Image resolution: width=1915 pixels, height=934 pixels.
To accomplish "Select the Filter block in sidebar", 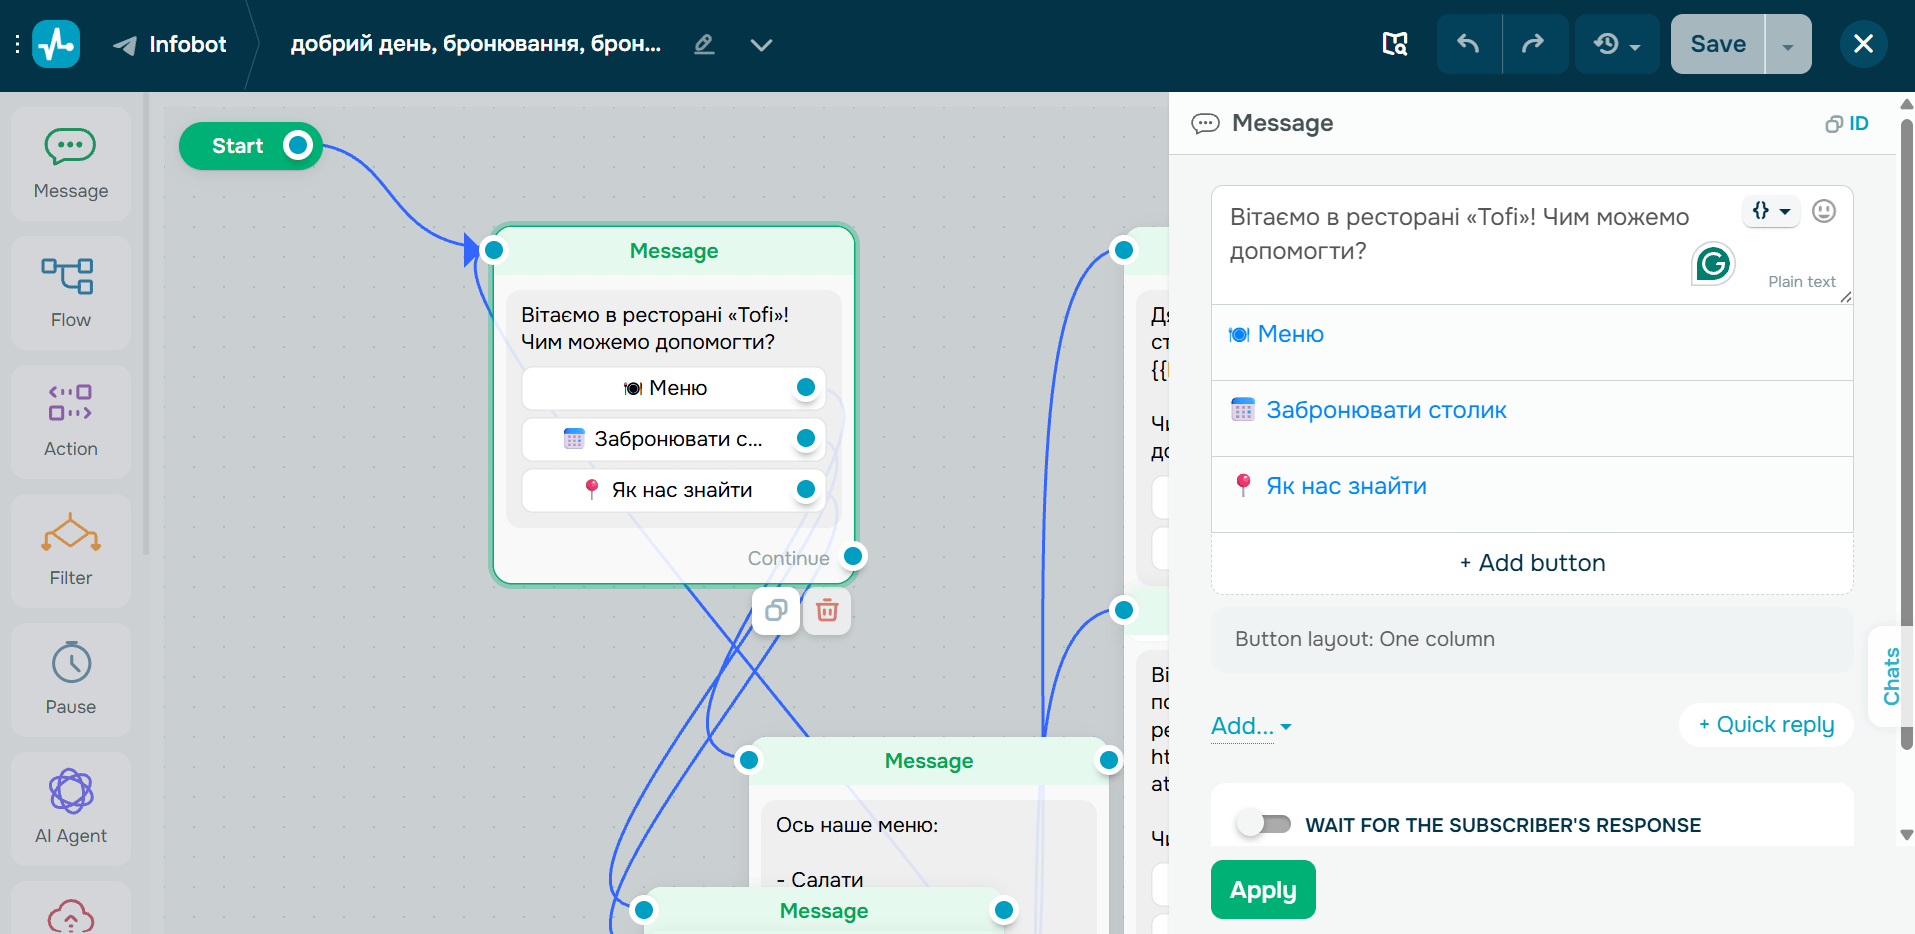I will 71,551.
